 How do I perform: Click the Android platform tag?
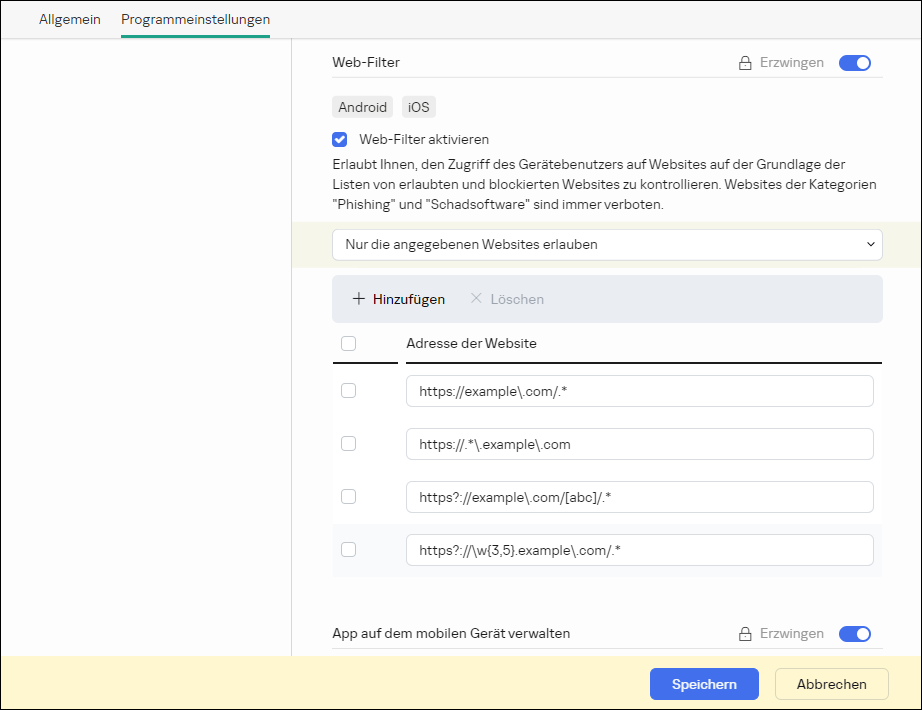click(362, 107)
